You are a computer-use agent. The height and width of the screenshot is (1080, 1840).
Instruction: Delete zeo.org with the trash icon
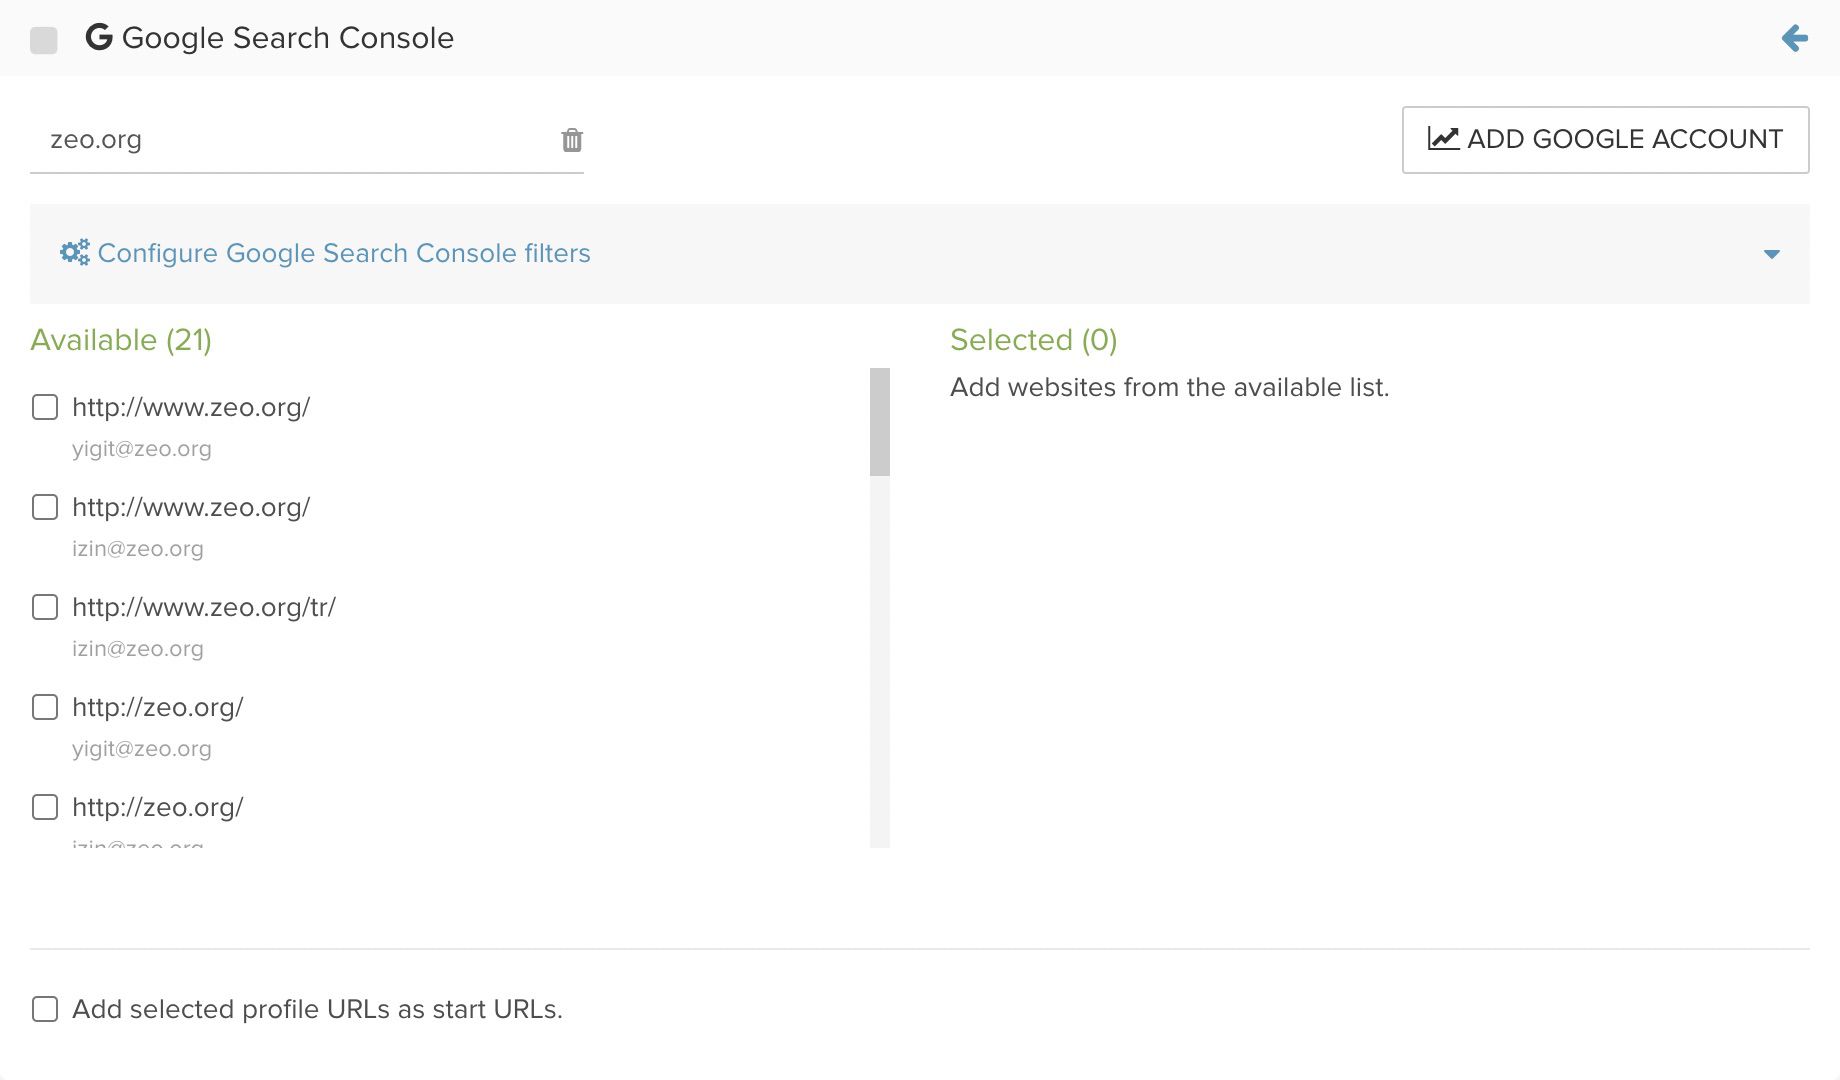[572, 140]
